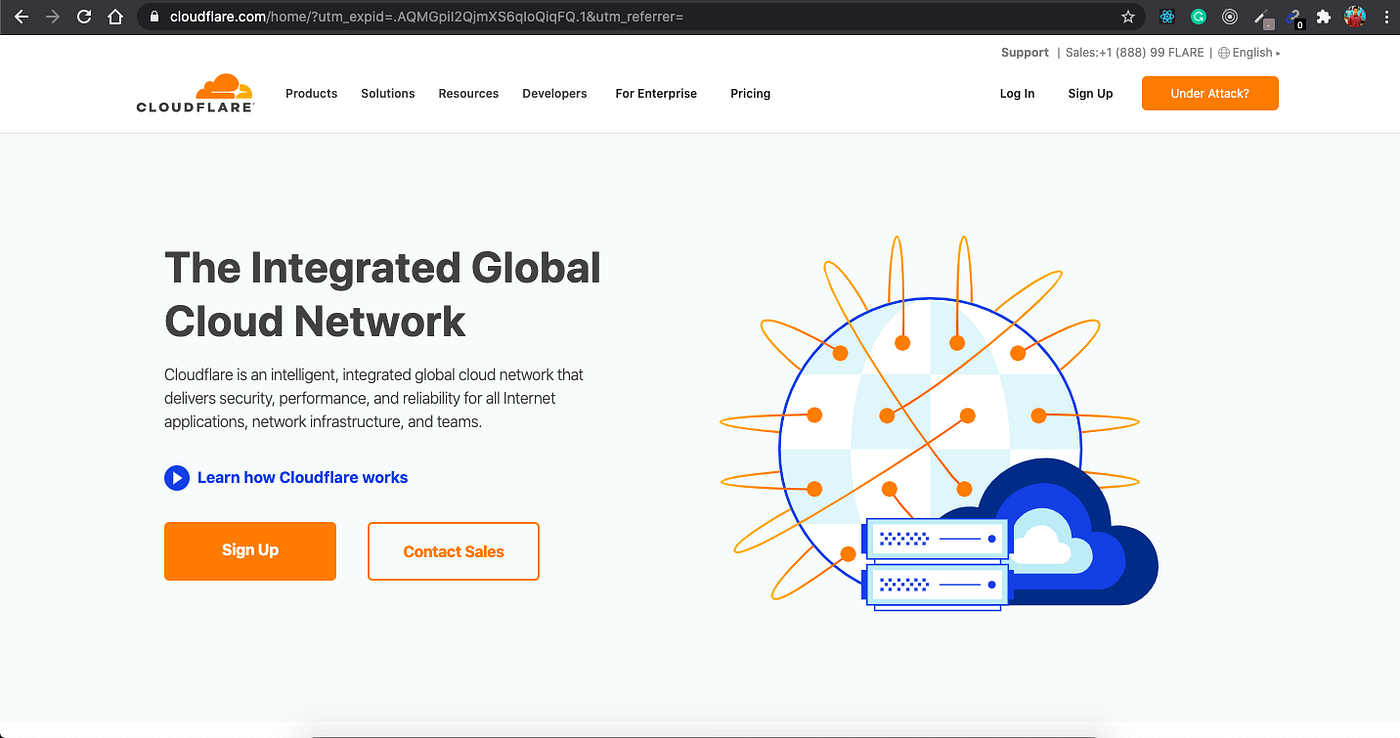Open the Products dropdown menu
1400x738 pixels.
[x=311, y=93]
